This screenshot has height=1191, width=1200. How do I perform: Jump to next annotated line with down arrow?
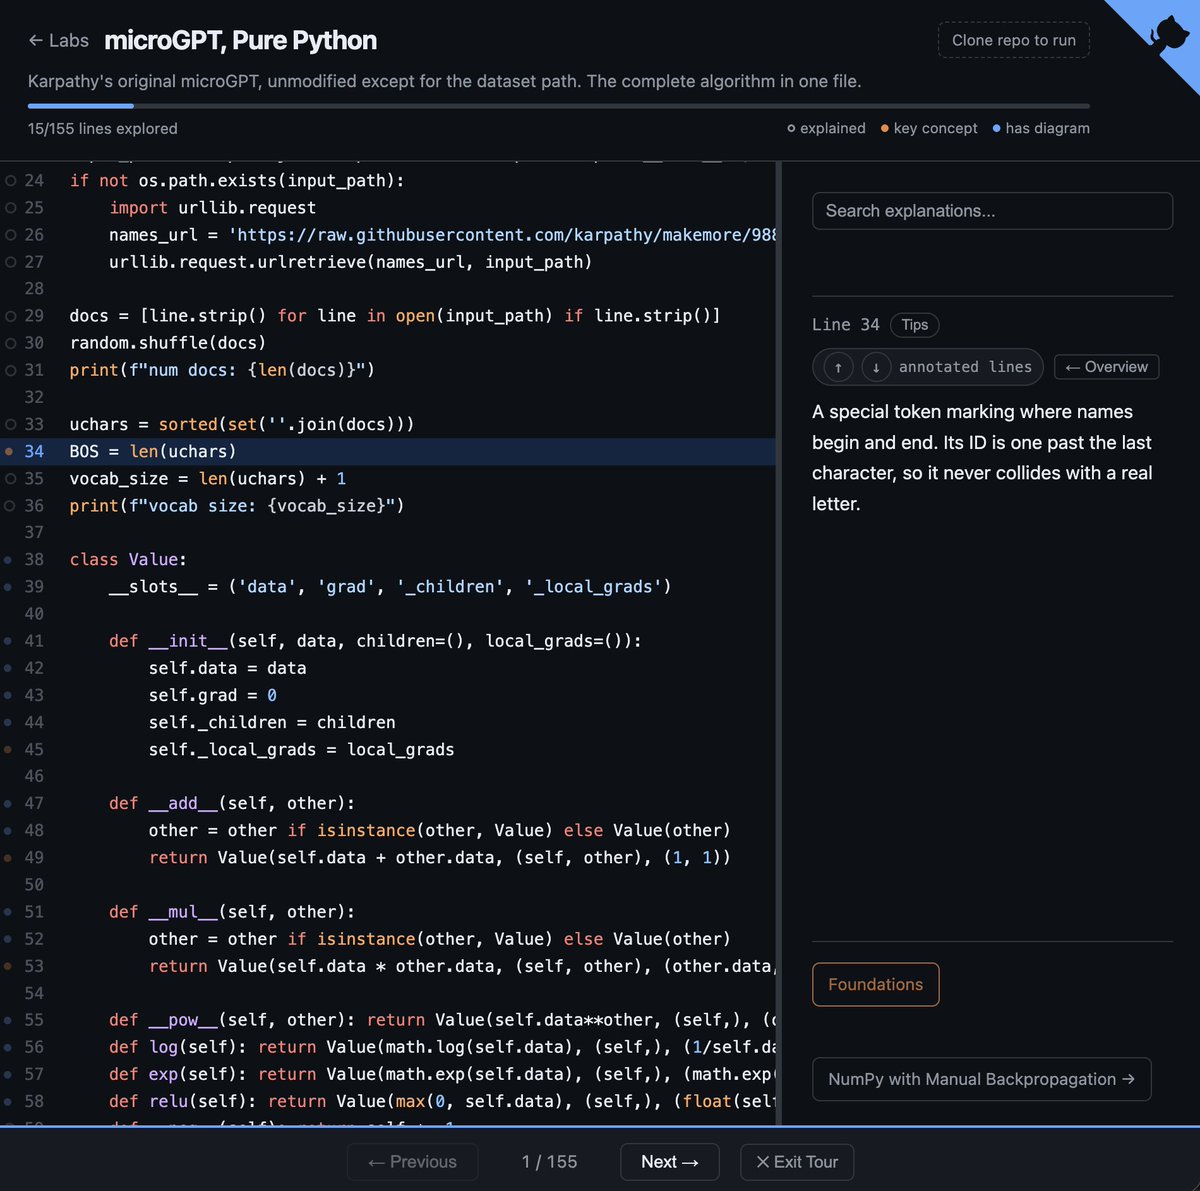tap(876, 367)
